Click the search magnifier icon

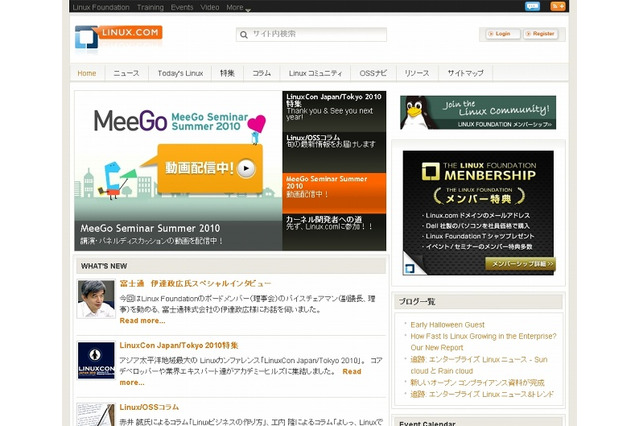click(x=244, y=35)
